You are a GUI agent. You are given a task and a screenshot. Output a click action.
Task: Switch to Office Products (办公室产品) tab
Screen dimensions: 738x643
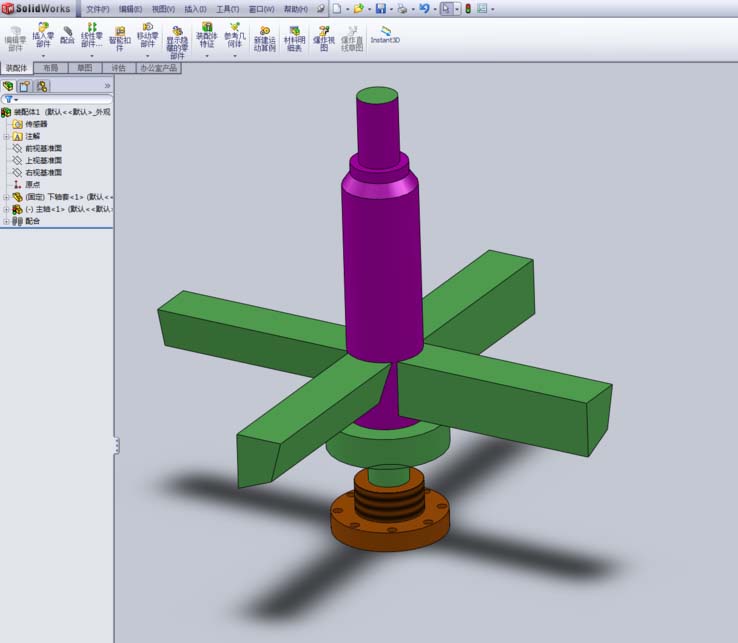(159, 68)
